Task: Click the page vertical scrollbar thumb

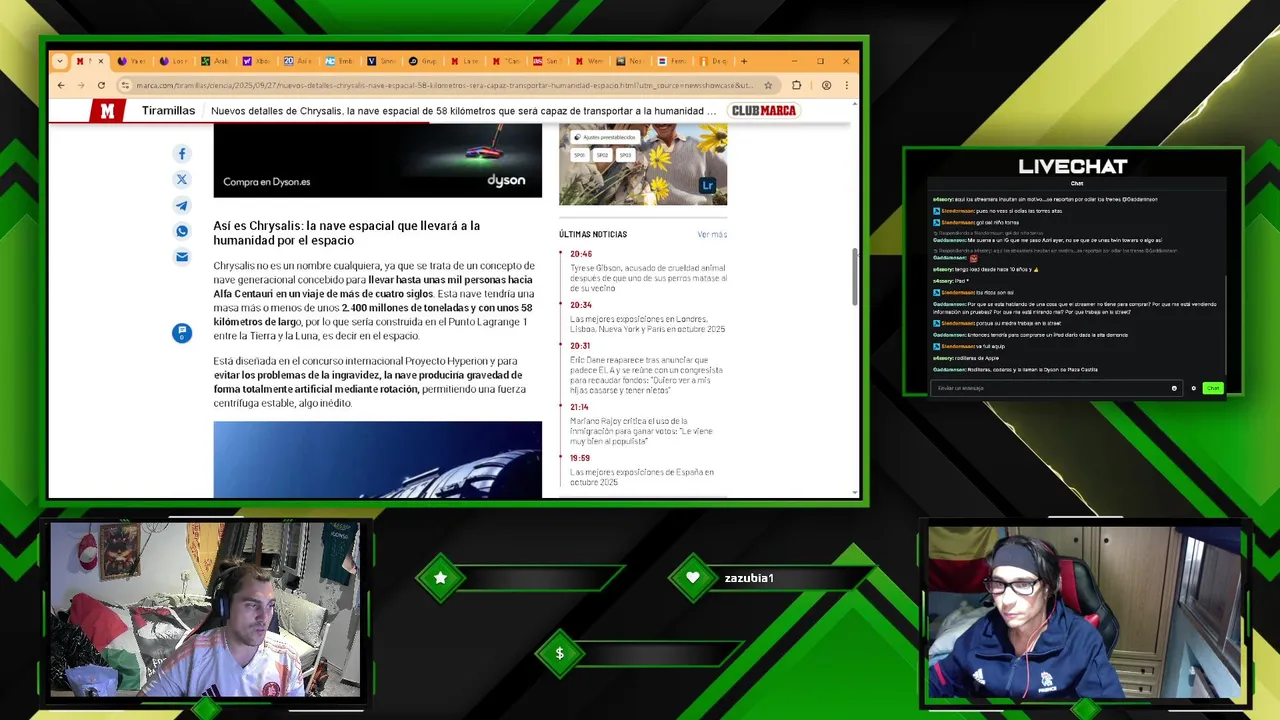Action: coord(854,278)
